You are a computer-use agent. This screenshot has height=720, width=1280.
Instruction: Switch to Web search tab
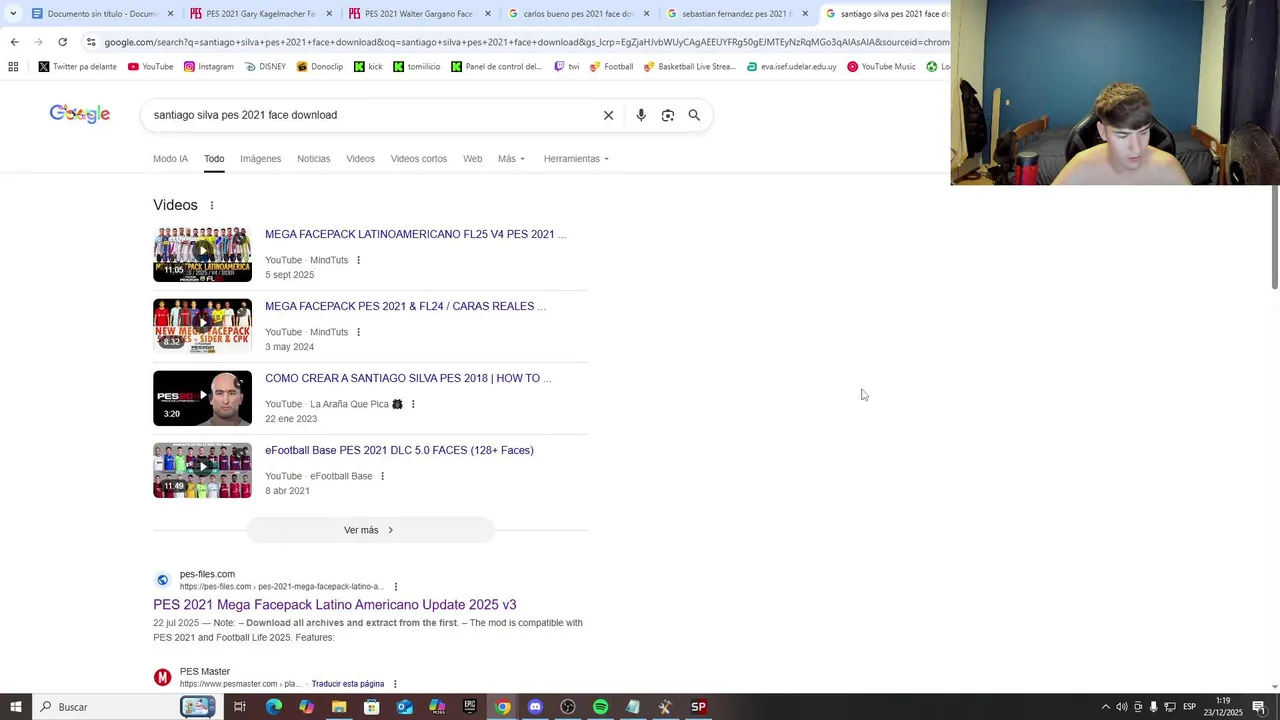tap(472, 159)
